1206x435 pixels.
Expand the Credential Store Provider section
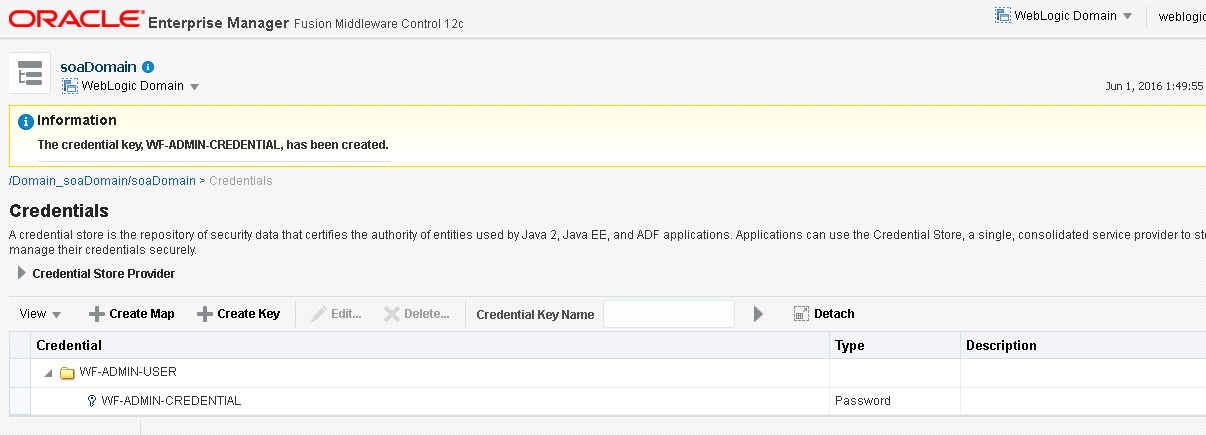22,273
